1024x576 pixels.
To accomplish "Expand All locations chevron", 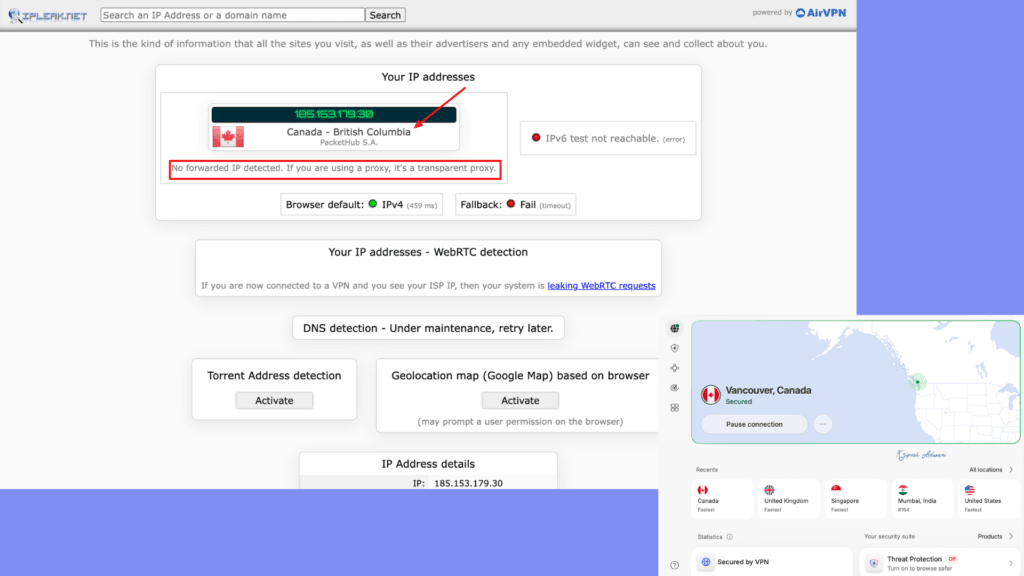I will (1011, 470).
